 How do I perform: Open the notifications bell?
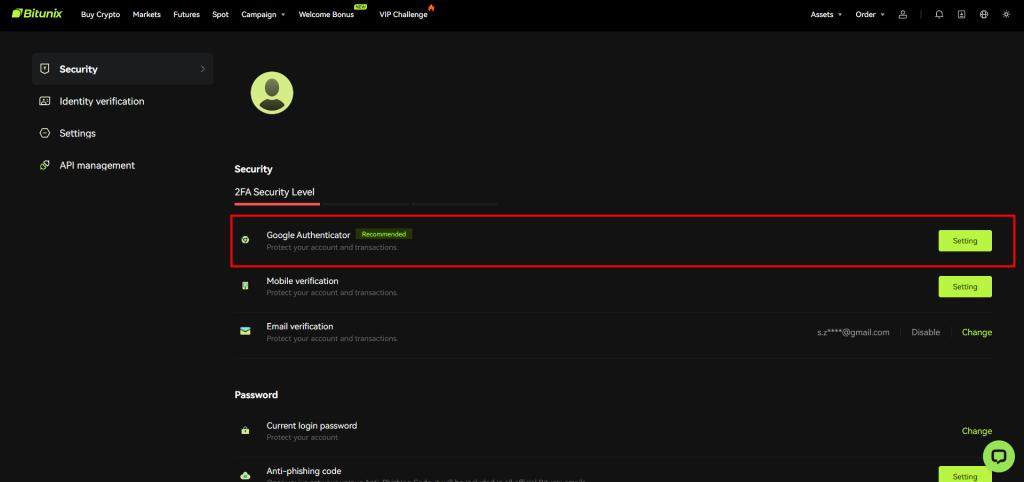point(939,15)
